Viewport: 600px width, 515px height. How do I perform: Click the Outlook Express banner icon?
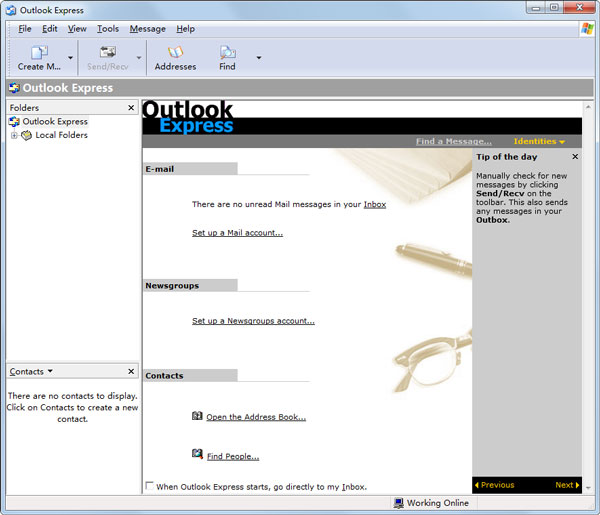coord(14,88)
